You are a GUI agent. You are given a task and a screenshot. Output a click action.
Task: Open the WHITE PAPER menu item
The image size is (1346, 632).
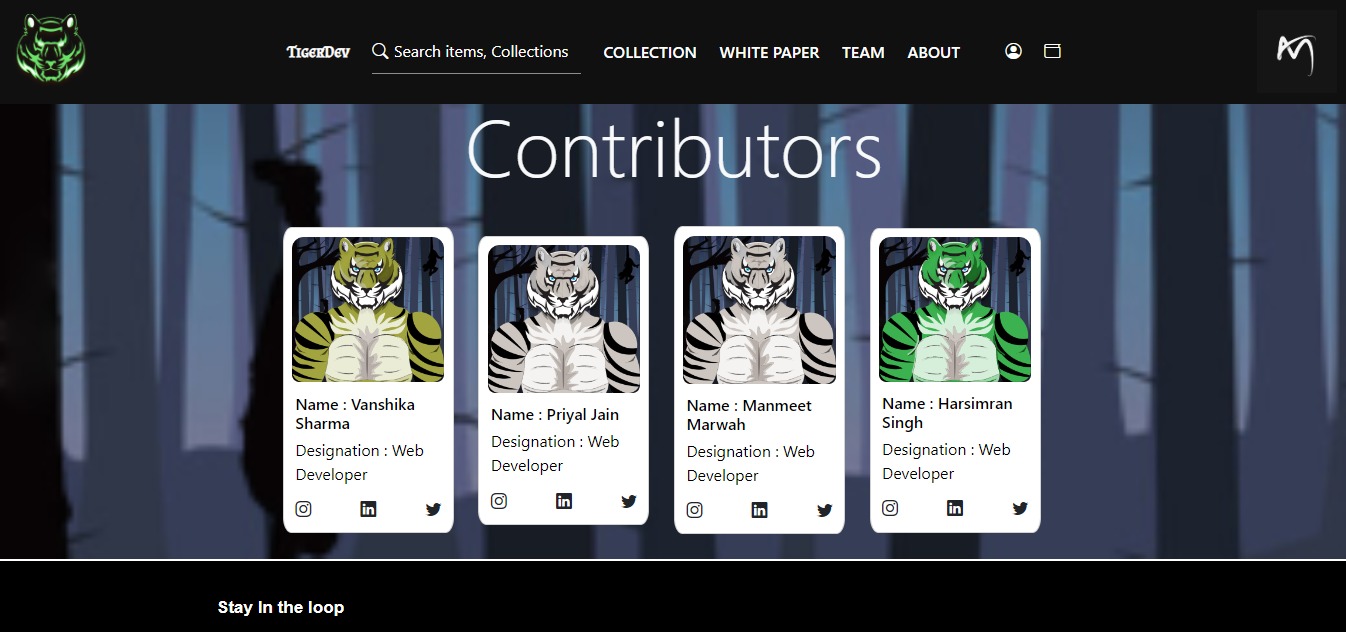coord(769,52)
